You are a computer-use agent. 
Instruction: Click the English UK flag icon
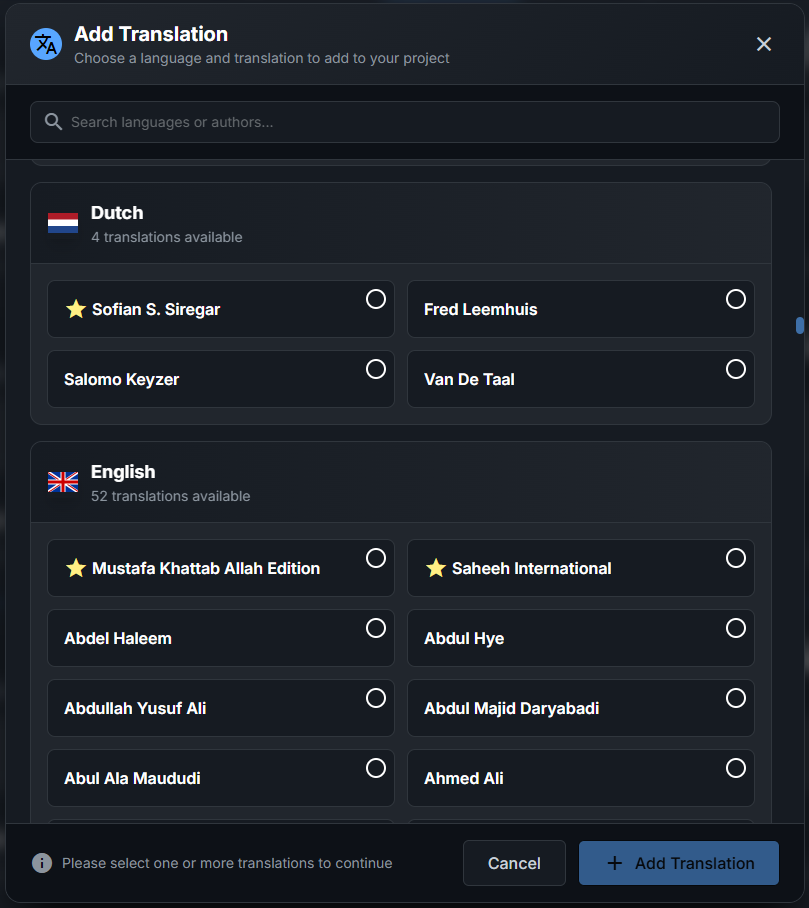click(63, 482)
